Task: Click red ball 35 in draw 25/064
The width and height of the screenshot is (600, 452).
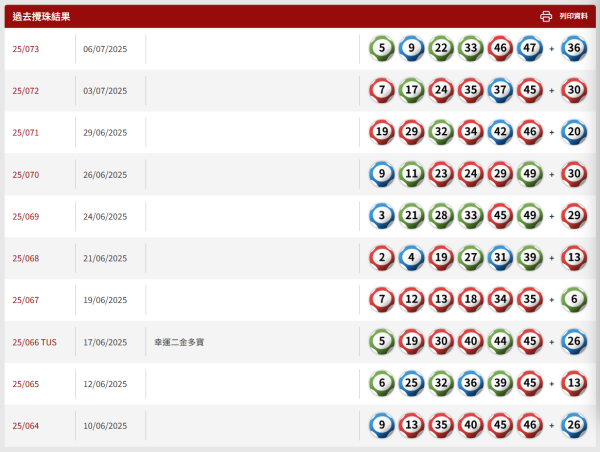Action: [x=441, y=425]
